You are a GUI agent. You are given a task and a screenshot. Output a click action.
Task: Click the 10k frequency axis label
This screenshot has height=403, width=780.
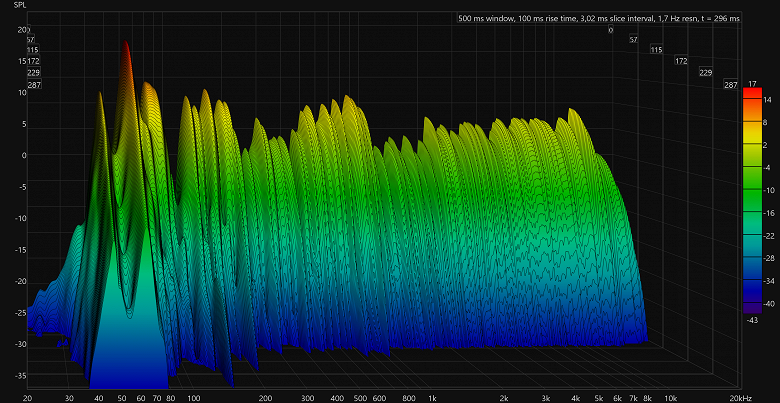pos(671,398)
